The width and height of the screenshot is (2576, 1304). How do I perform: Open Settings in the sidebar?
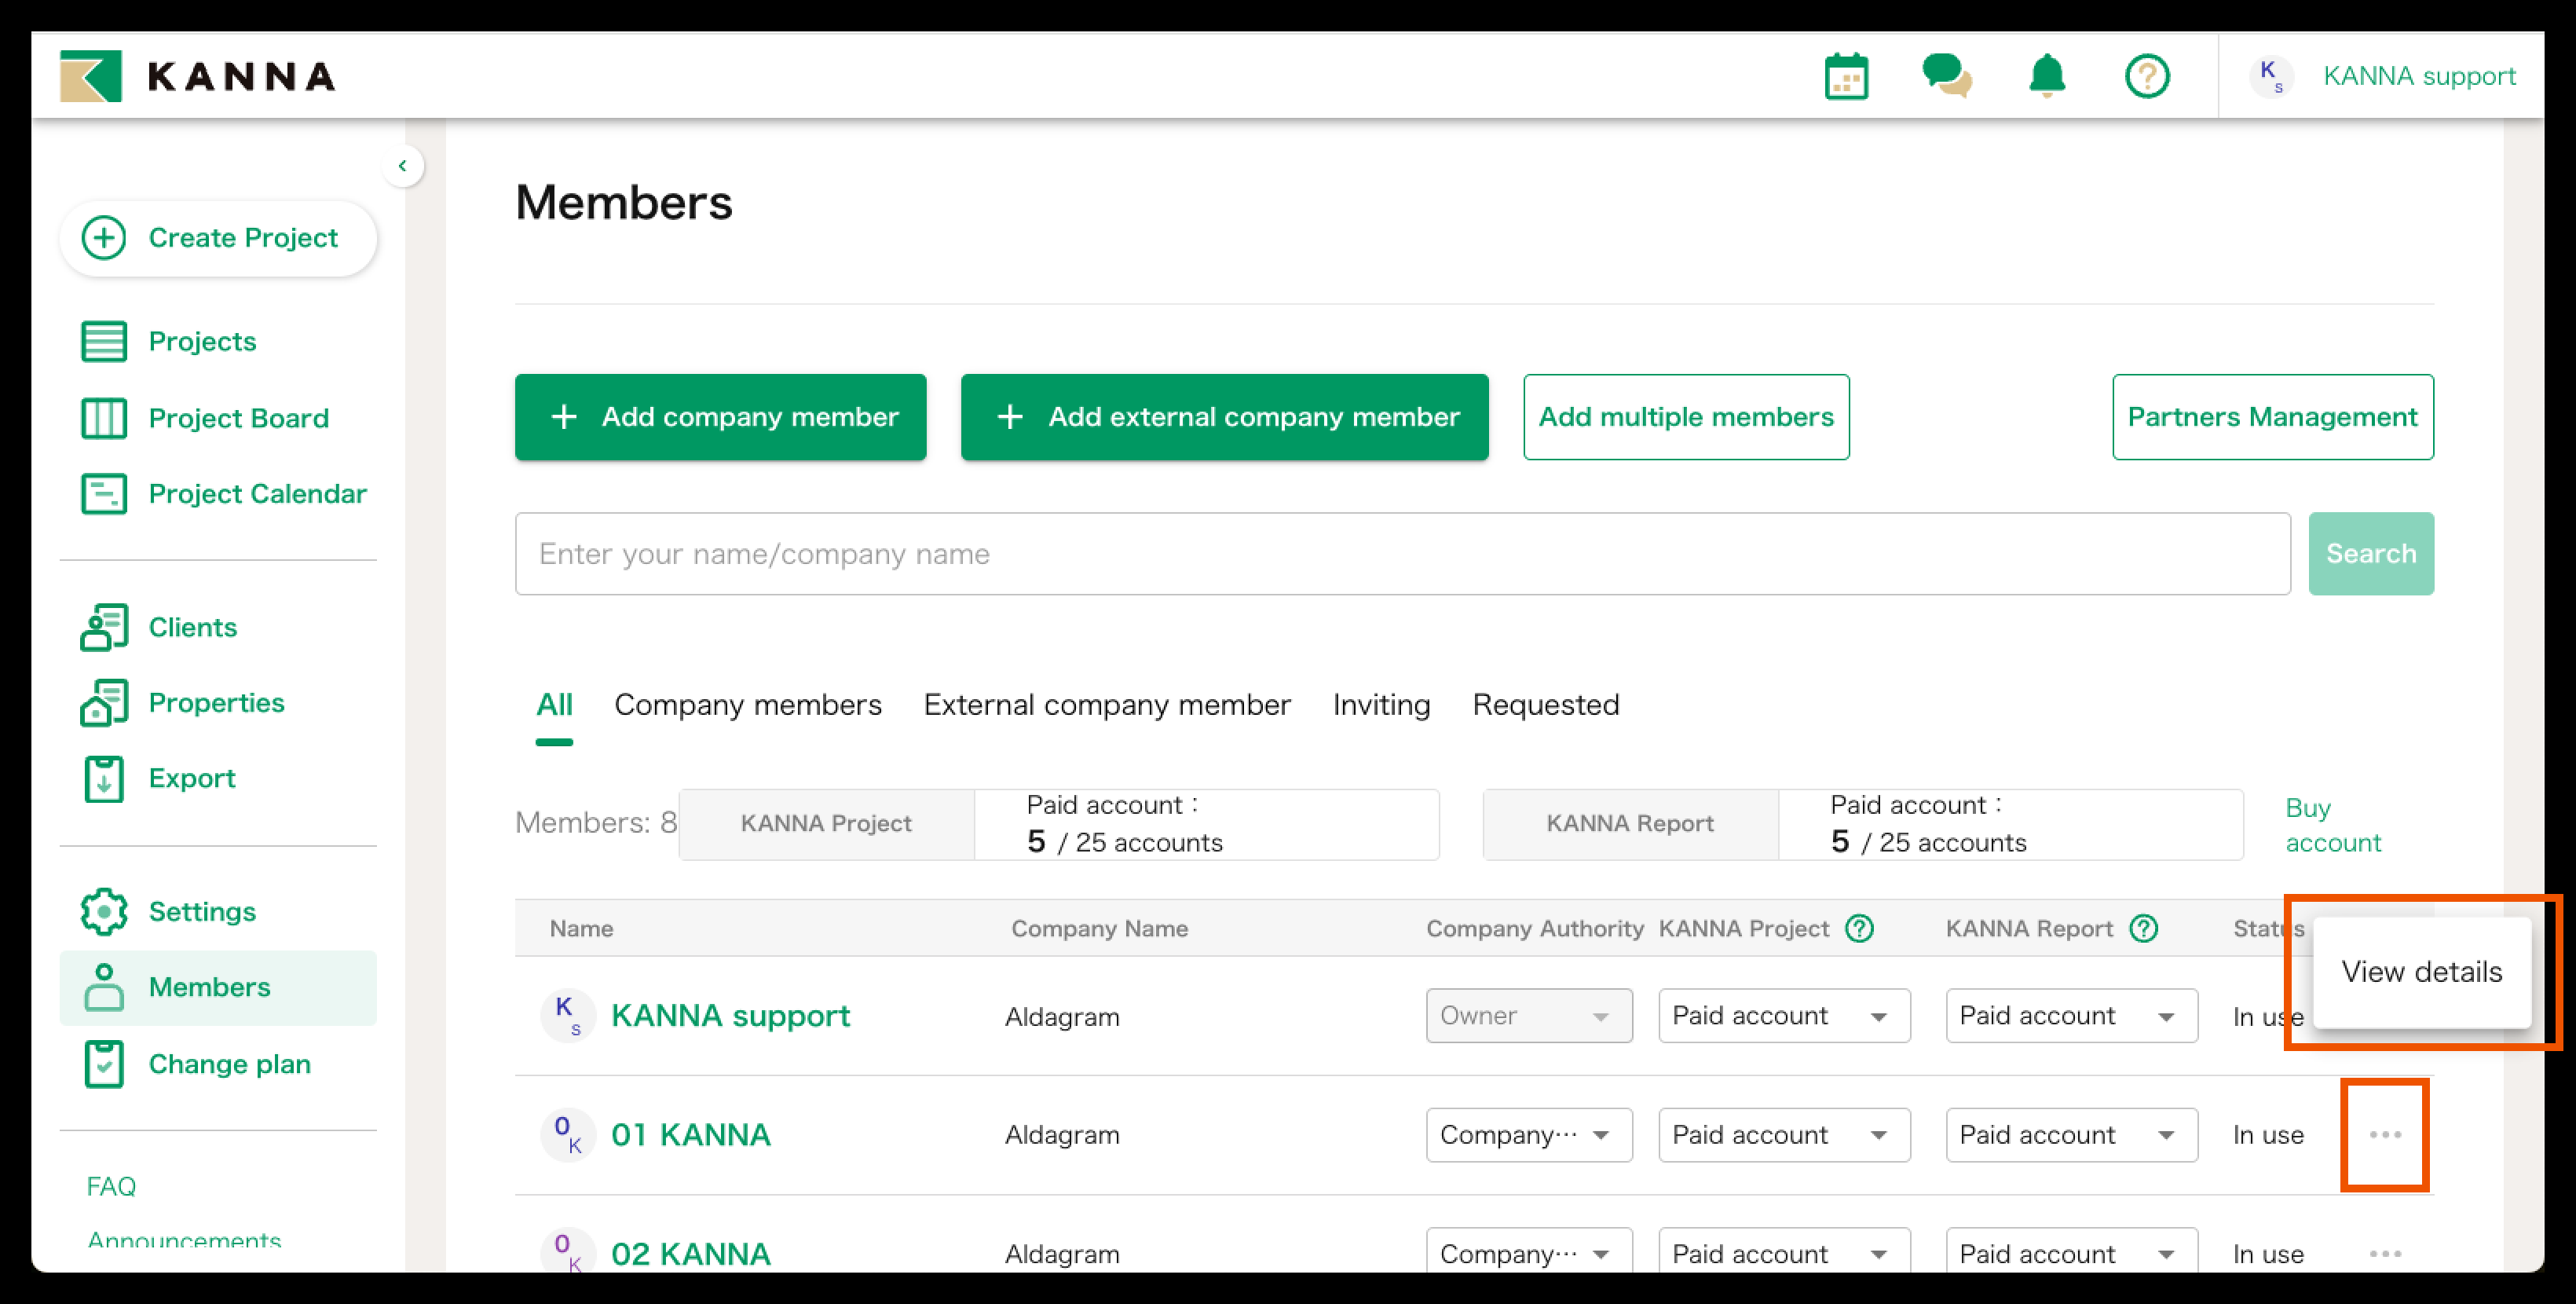tap(201, 911)
